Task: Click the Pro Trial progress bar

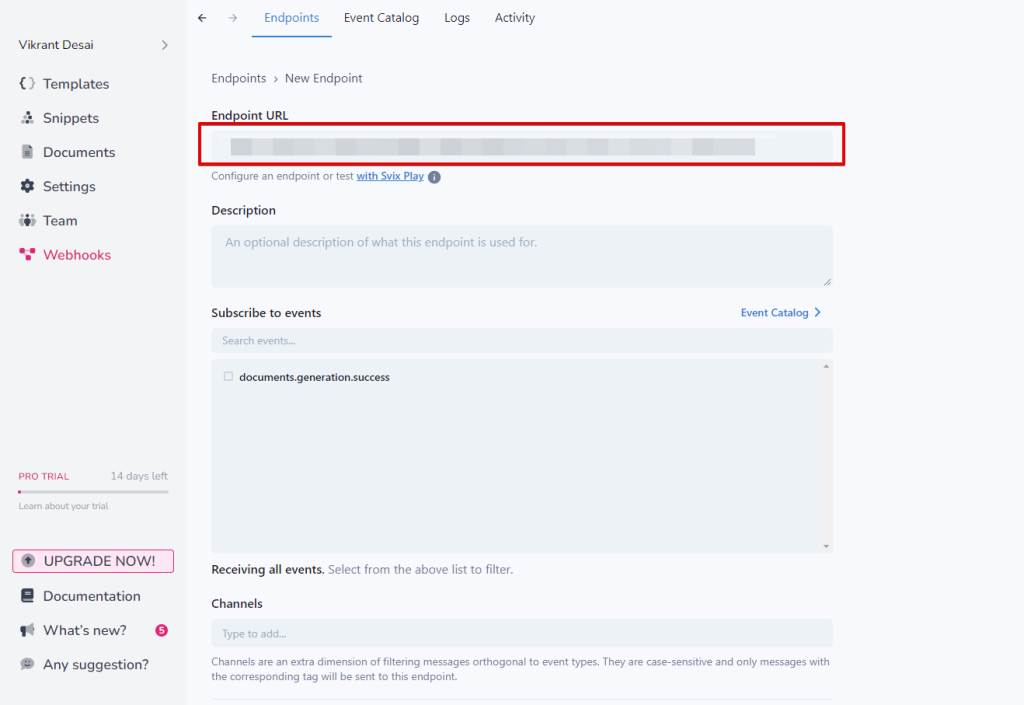Action: [x=93, y=492]
